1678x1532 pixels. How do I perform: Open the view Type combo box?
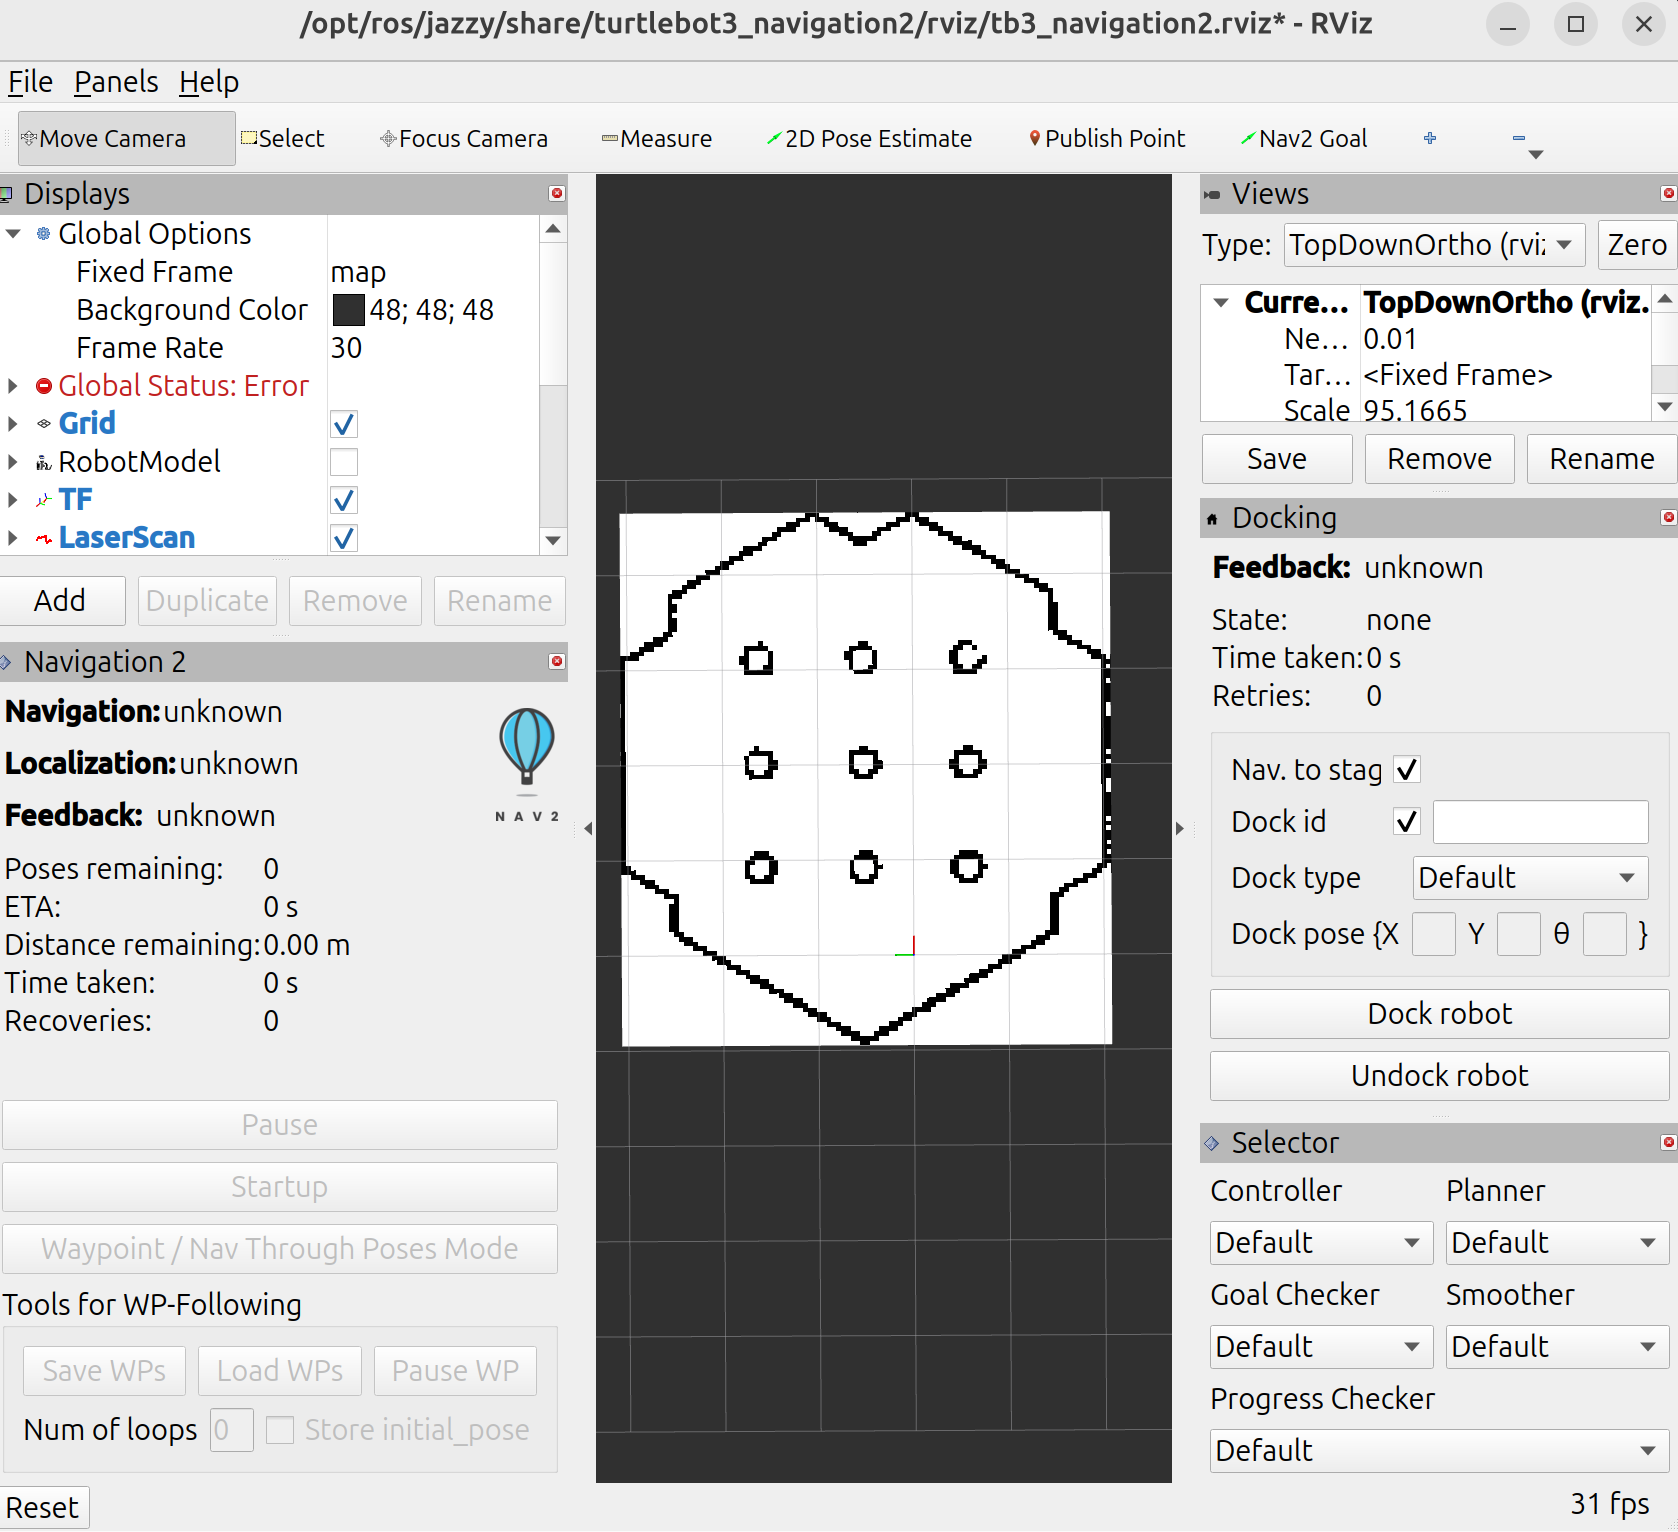(x=1434, y=245)
